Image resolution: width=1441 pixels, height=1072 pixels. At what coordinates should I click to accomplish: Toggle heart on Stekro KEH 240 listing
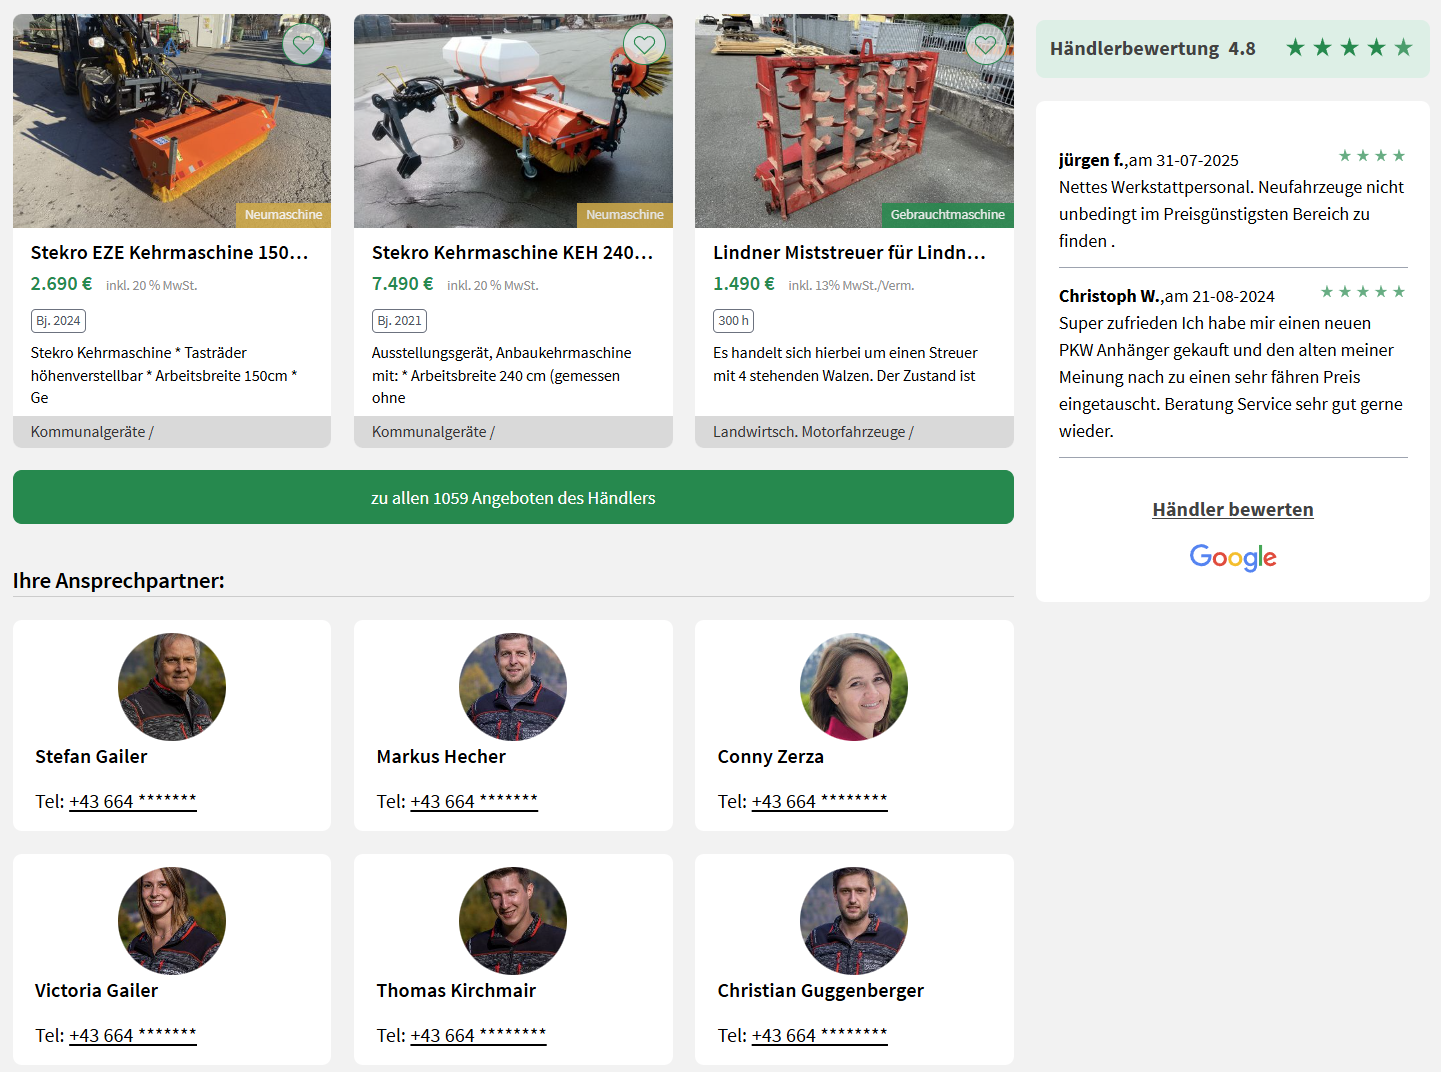pos(644,44)
